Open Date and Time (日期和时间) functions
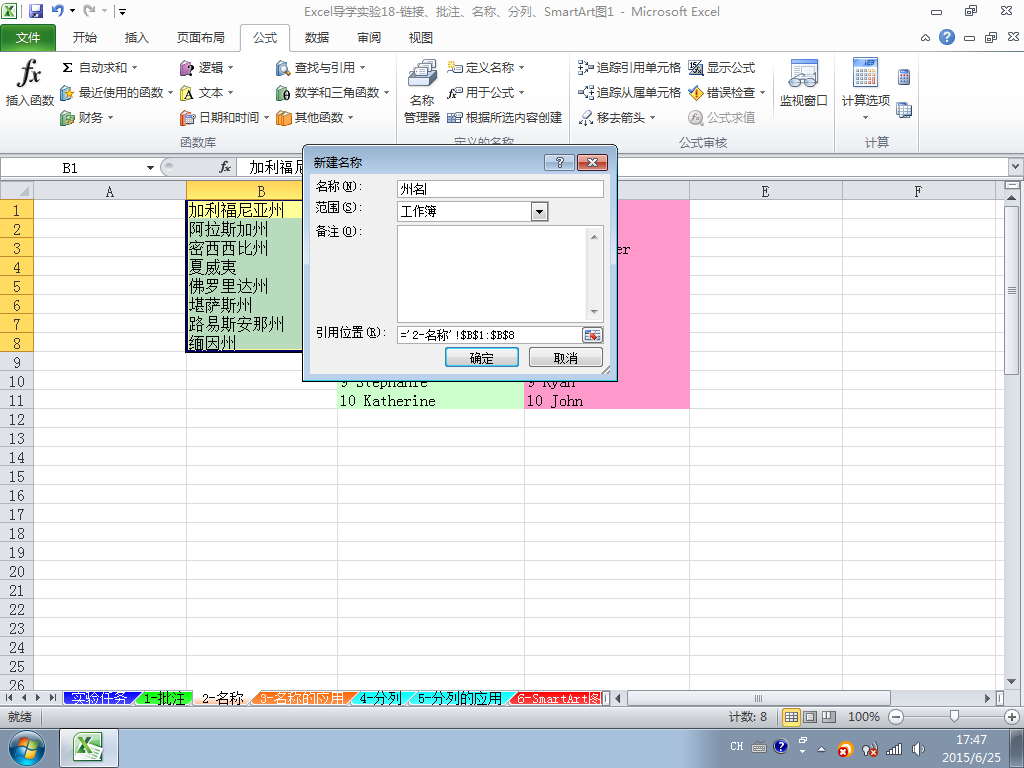This screenshot has height=768, width=1024. click(x=224, y=118)
